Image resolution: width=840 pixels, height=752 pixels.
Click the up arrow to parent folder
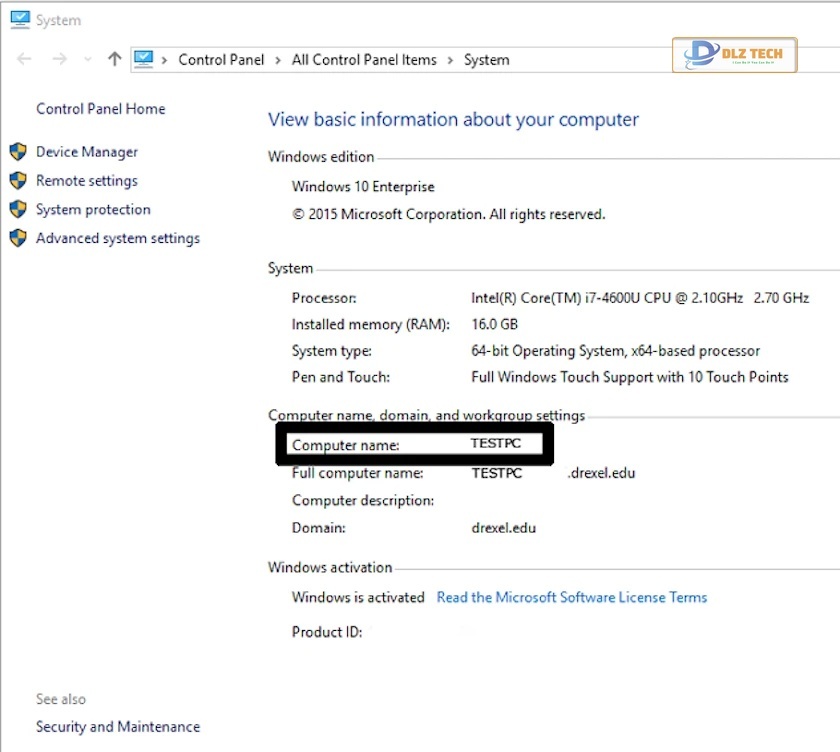pos(114,60)
